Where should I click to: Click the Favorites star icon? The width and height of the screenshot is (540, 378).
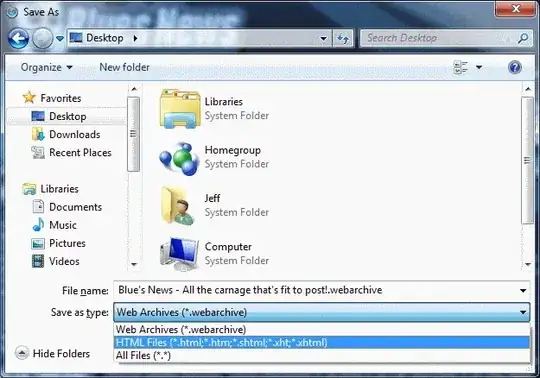29,97
